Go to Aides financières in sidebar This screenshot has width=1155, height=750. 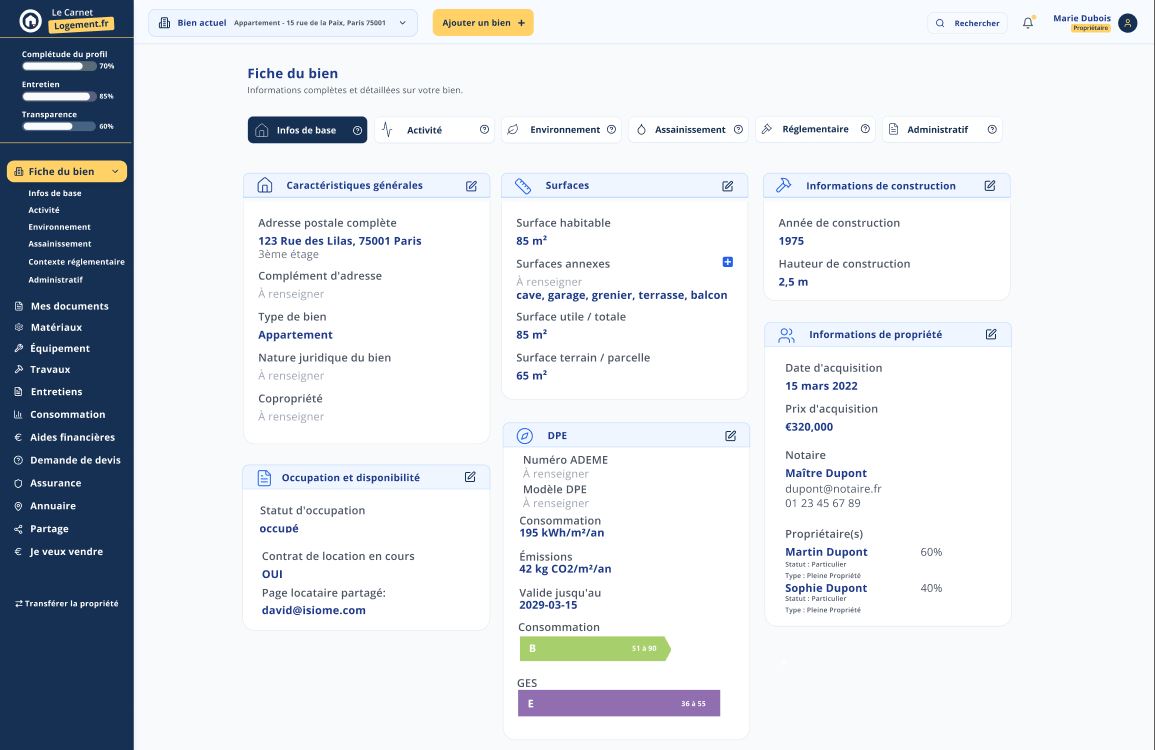click(x=72, y=437)
